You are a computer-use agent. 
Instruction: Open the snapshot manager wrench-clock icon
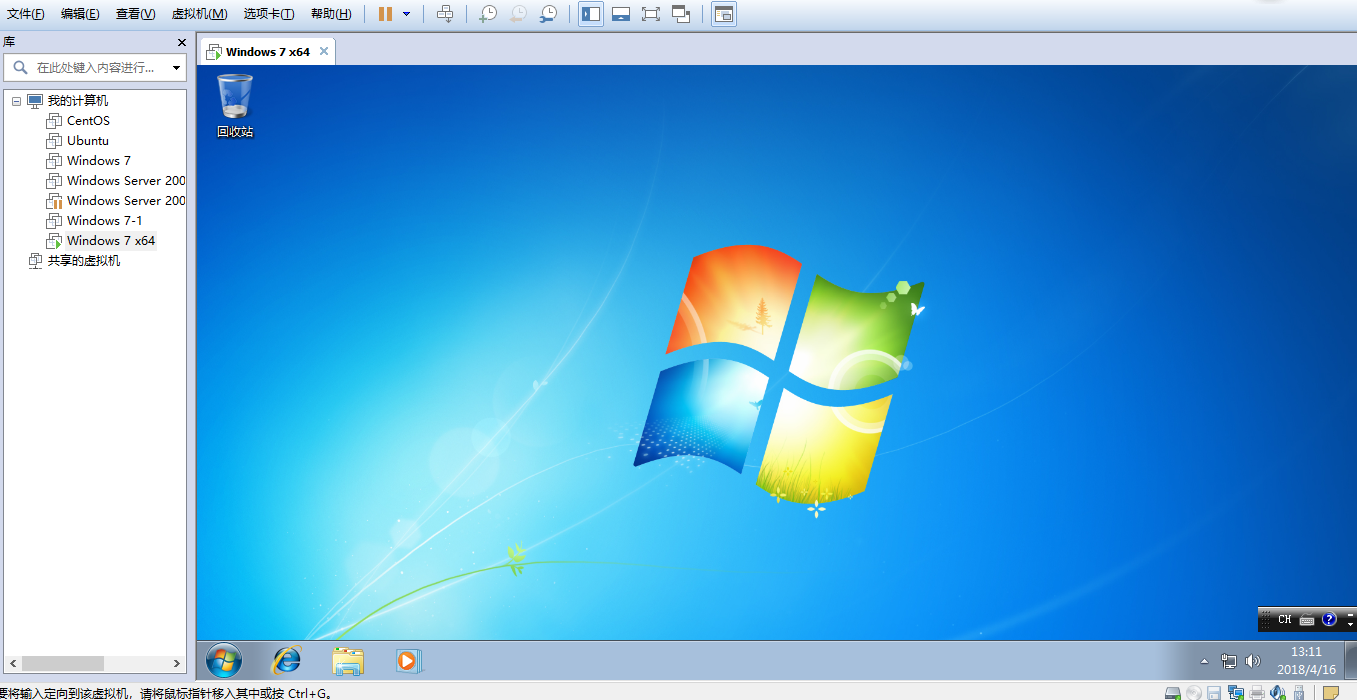point(548,14)
